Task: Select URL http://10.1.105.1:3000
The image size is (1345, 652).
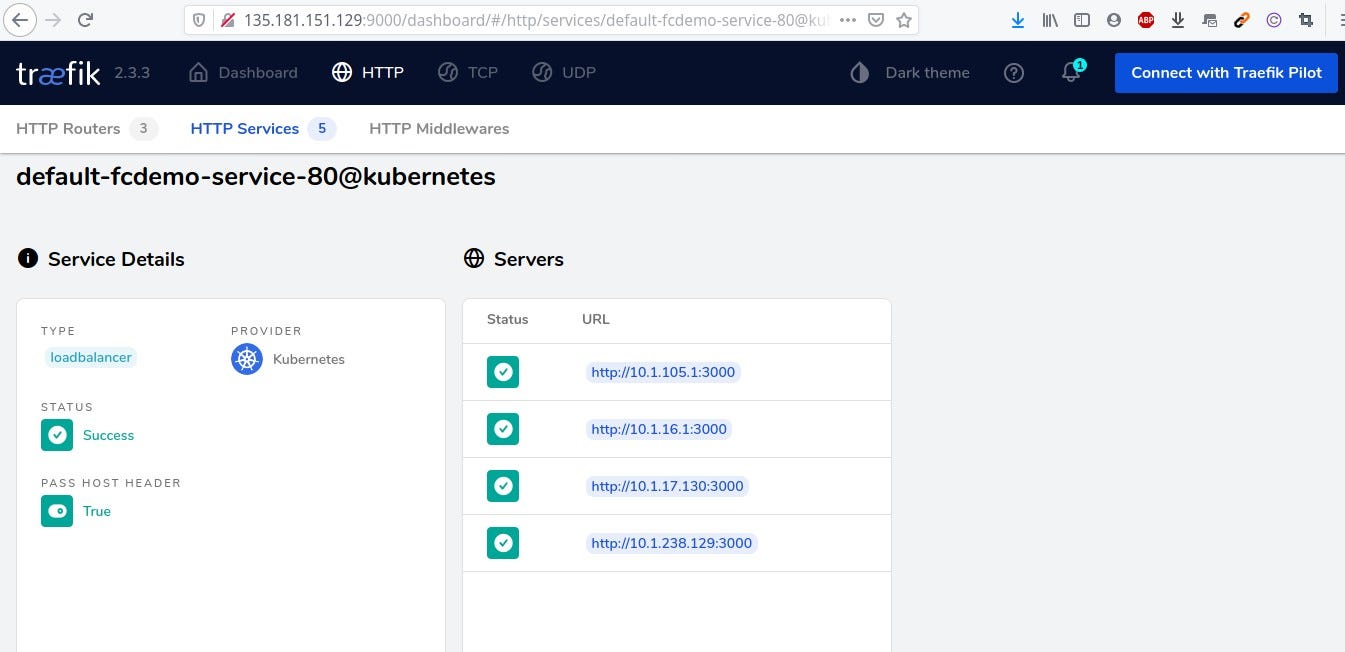Action: click(663, 372)
